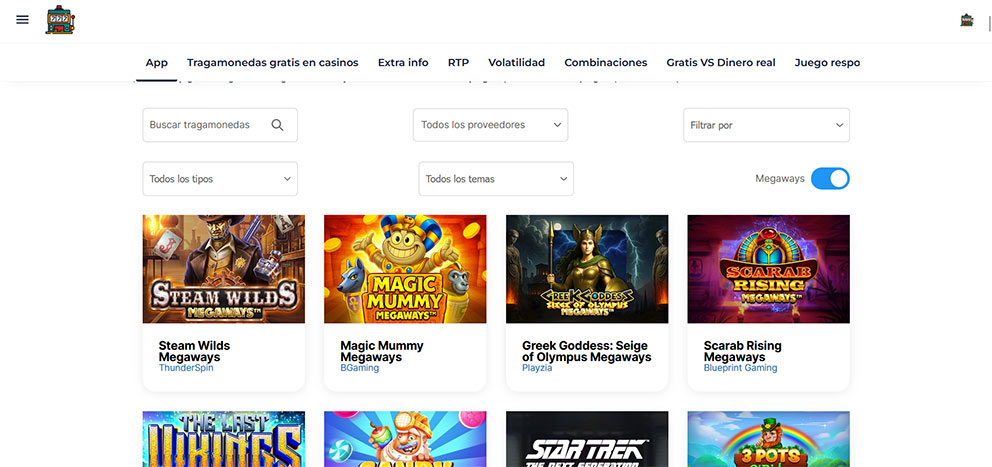This screenshot has height=467, width=992.
Task: Click the Blueprint Gaming provider link
Action: tap(740, 368)
